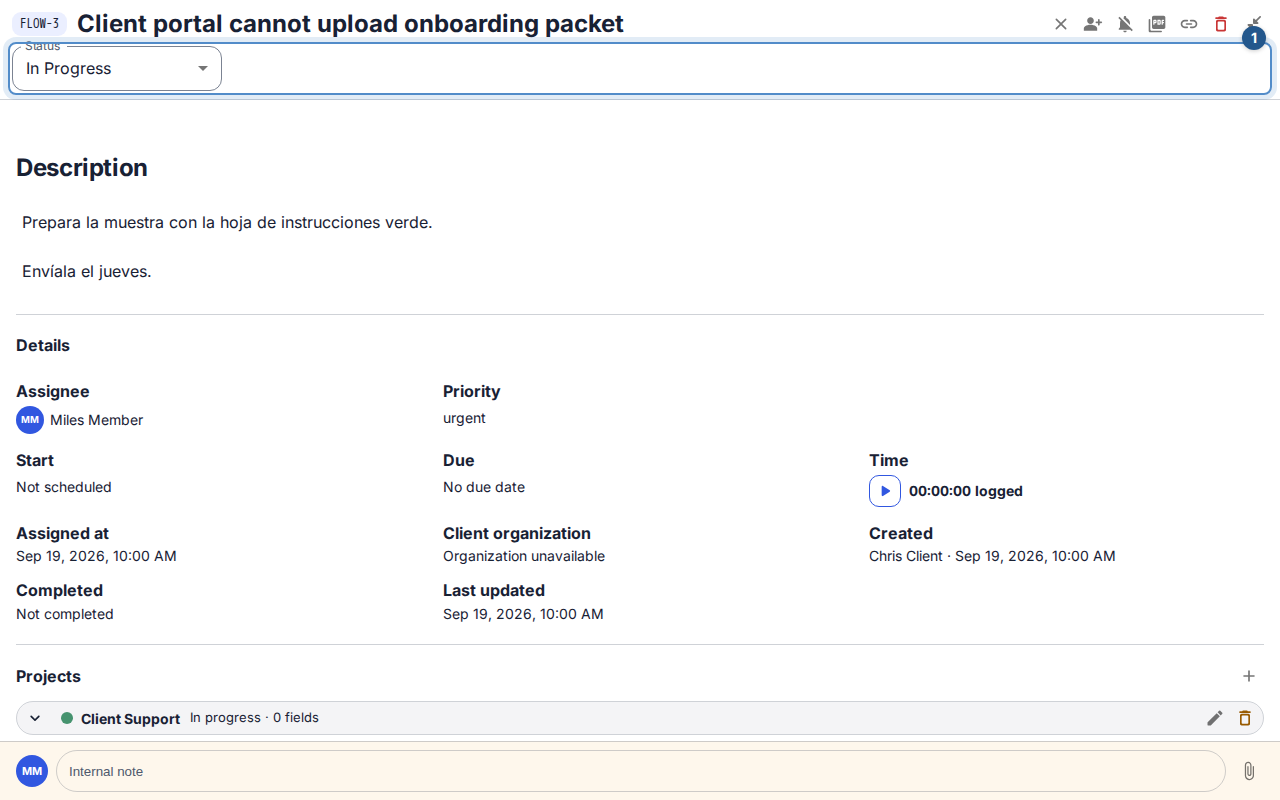Screen dimensions: 1280x800
Task: Click the description line 'Prepara la muestra con la hoja'
Action: [227, 222]
